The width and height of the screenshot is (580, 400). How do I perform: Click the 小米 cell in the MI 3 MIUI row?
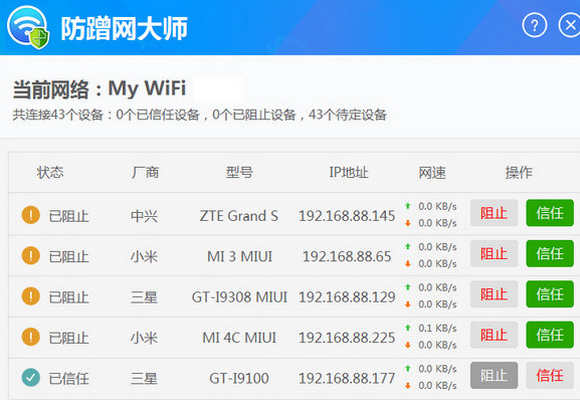(x=144, y=257)
